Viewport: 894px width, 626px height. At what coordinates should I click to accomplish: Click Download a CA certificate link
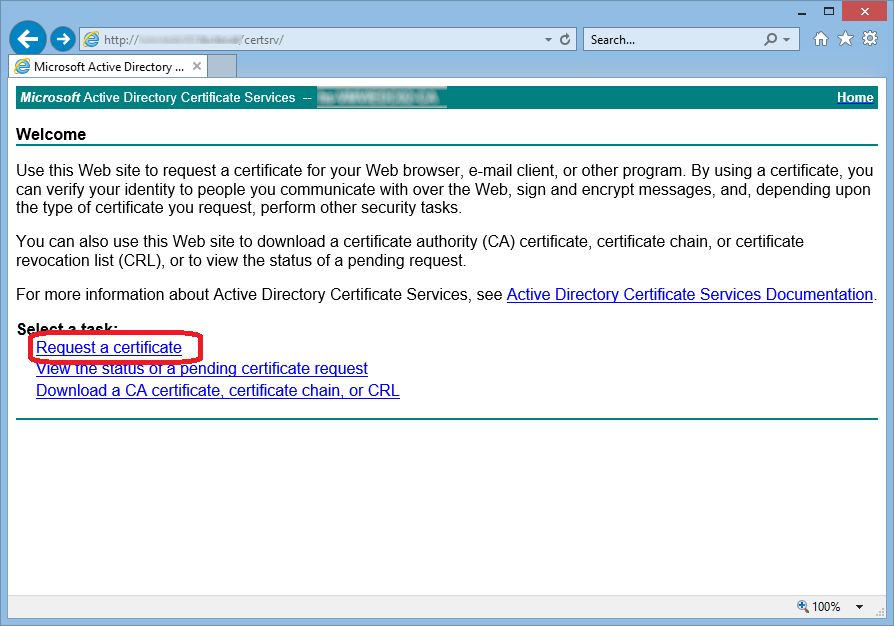[x=217, y=391]
